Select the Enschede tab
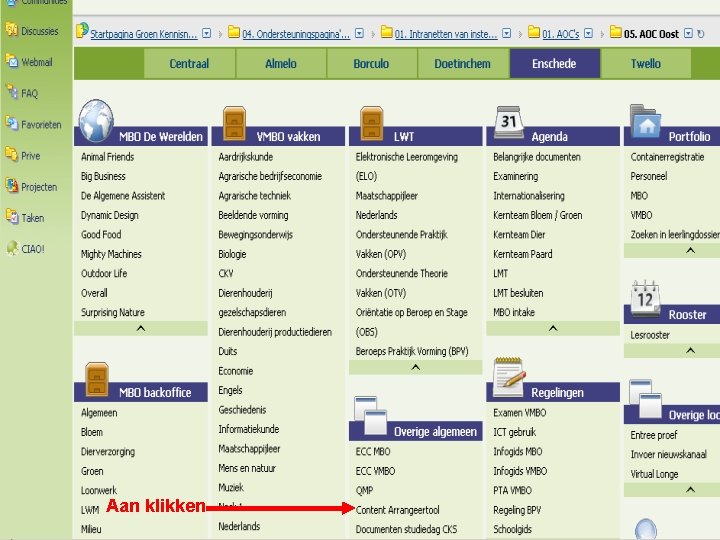The image size is (720, 540). pos(554,63)
